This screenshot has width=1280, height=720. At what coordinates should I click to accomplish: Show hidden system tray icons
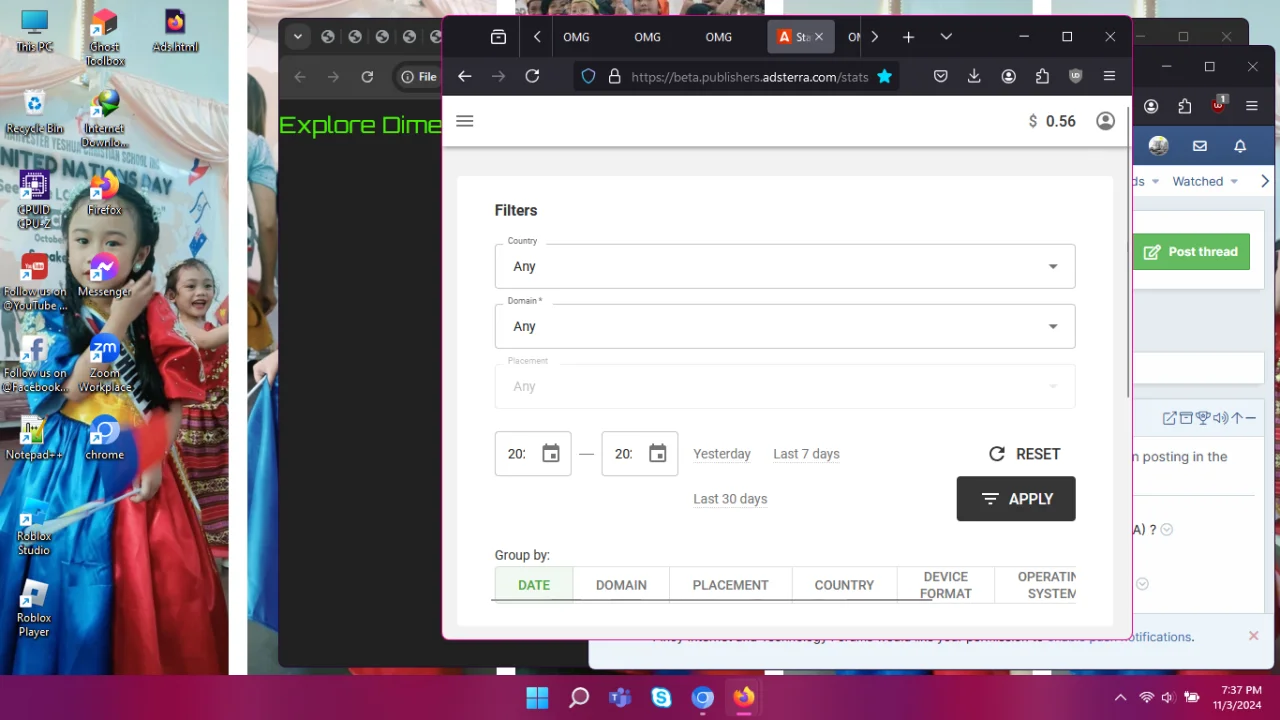[1120, 698]
